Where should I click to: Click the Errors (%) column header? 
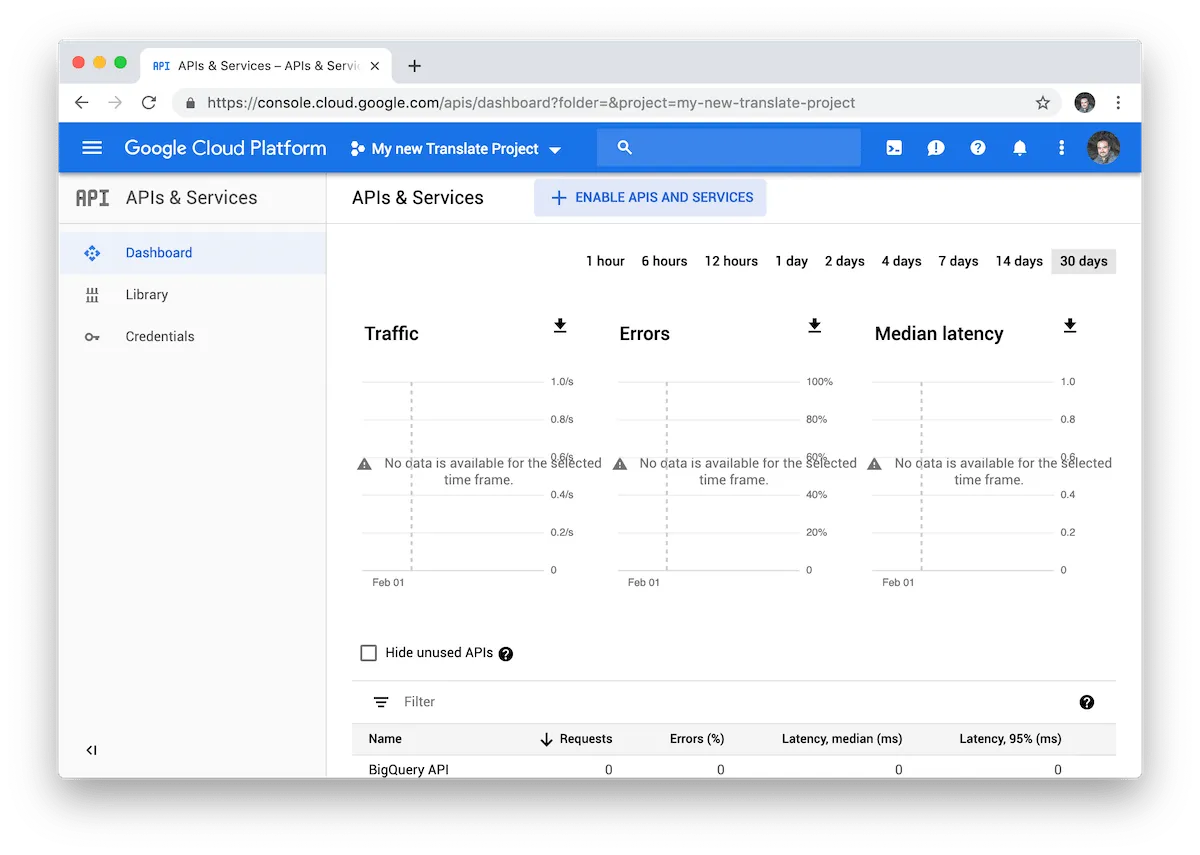coord(697,739)
